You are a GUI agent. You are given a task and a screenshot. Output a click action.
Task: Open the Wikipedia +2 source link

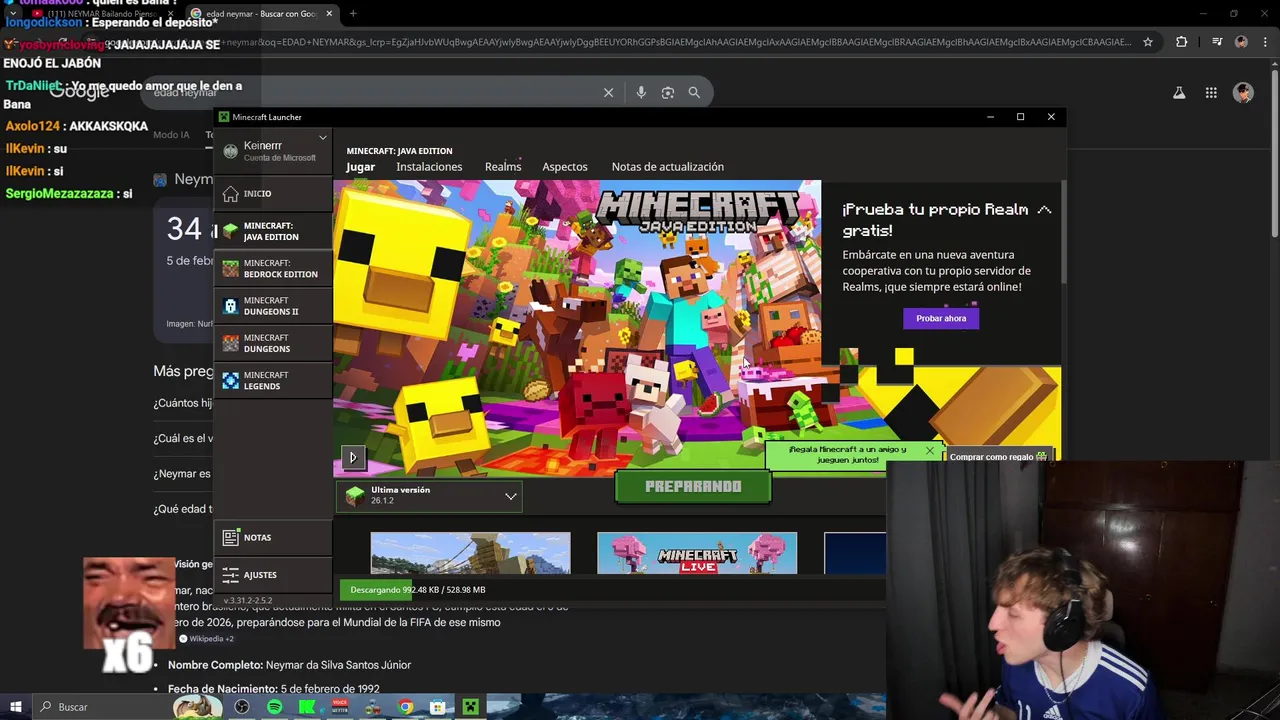click(x=206, y=639)
